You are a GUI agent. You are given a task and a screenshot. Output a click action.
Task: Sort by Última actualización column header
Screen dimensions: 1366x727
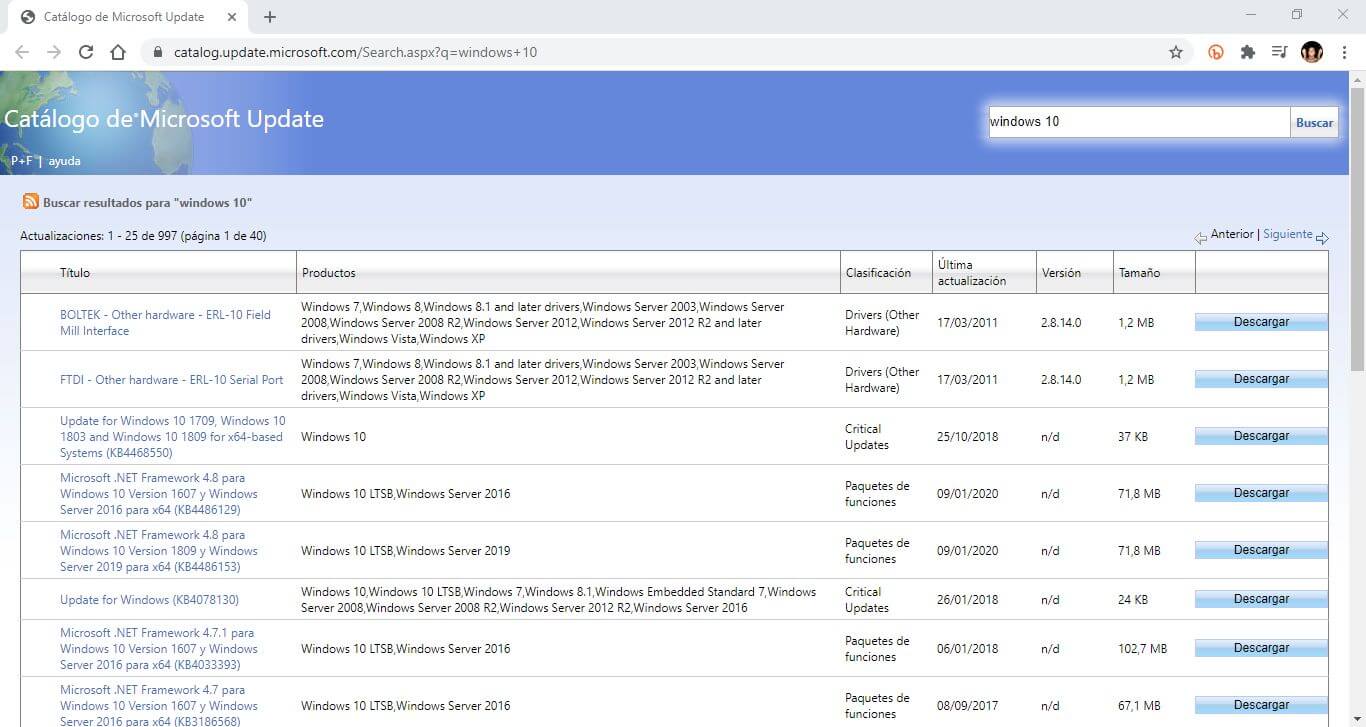[x=972, y=273]
